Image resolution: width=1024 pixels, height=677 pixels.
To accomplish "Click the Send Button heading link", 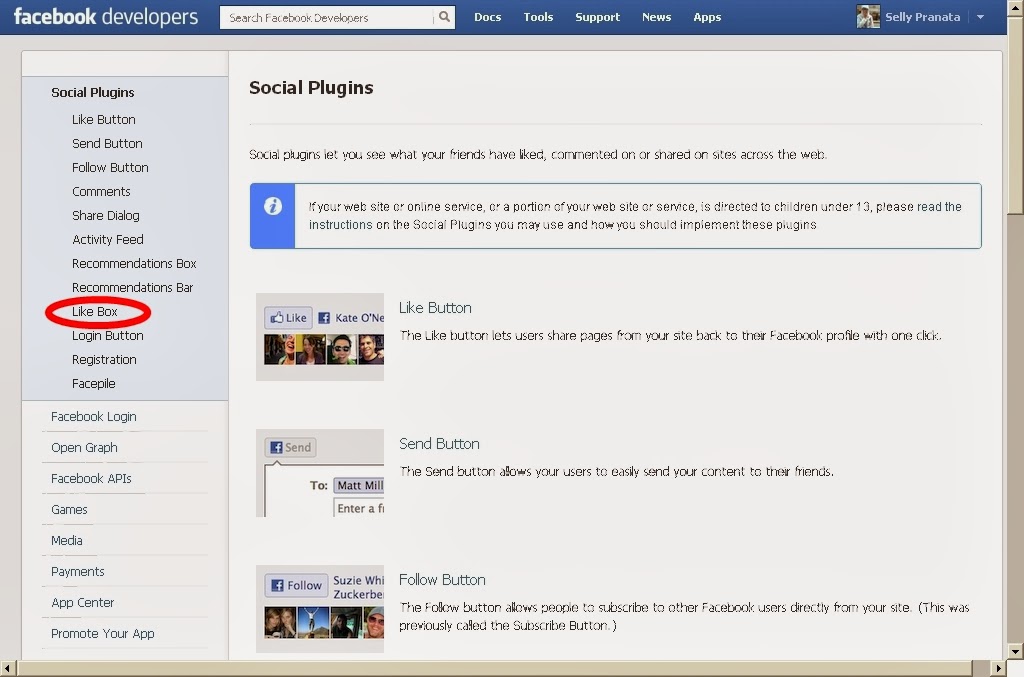I will click(x=439, y=444).
